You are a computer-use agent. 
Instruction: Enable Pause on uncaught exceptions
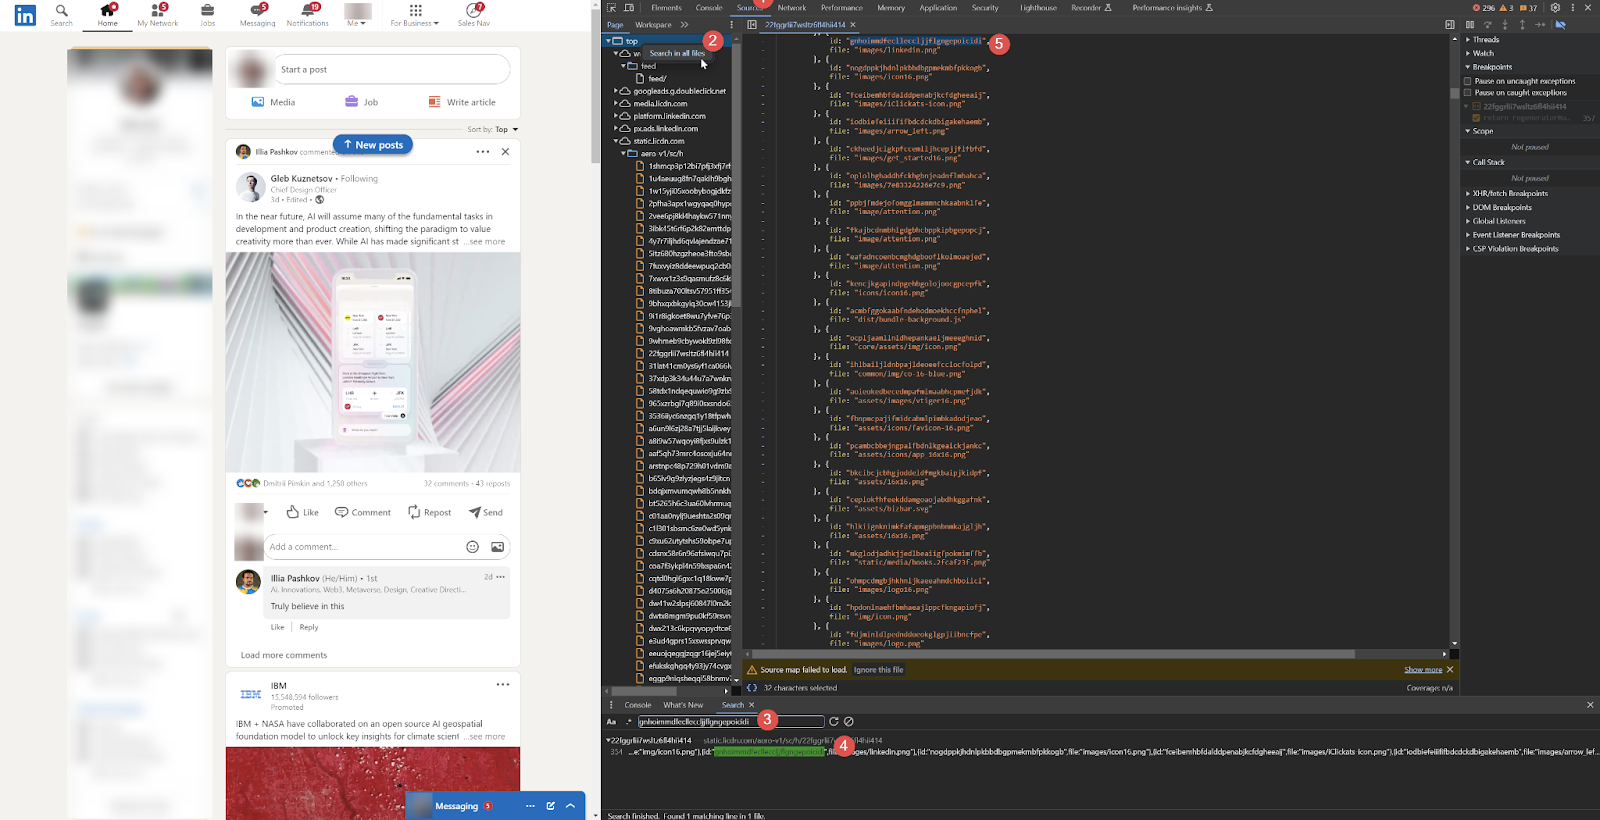click(x=1468, y=81)
